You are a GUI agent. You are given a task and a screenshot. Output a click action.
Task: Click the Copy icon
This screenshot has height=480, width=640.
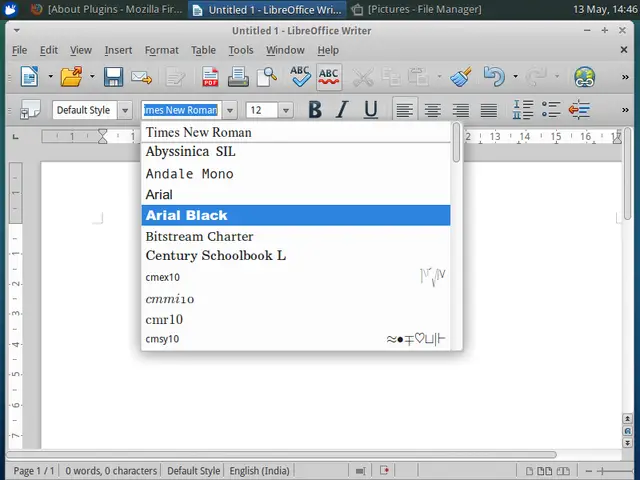(391, 77)
